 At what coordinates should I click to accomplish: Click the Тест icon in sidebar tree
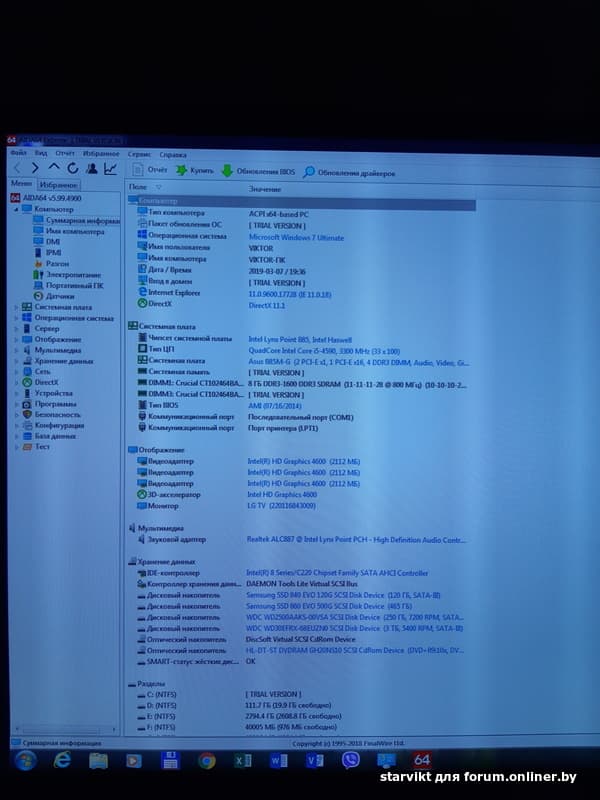[x=27, y=446]
